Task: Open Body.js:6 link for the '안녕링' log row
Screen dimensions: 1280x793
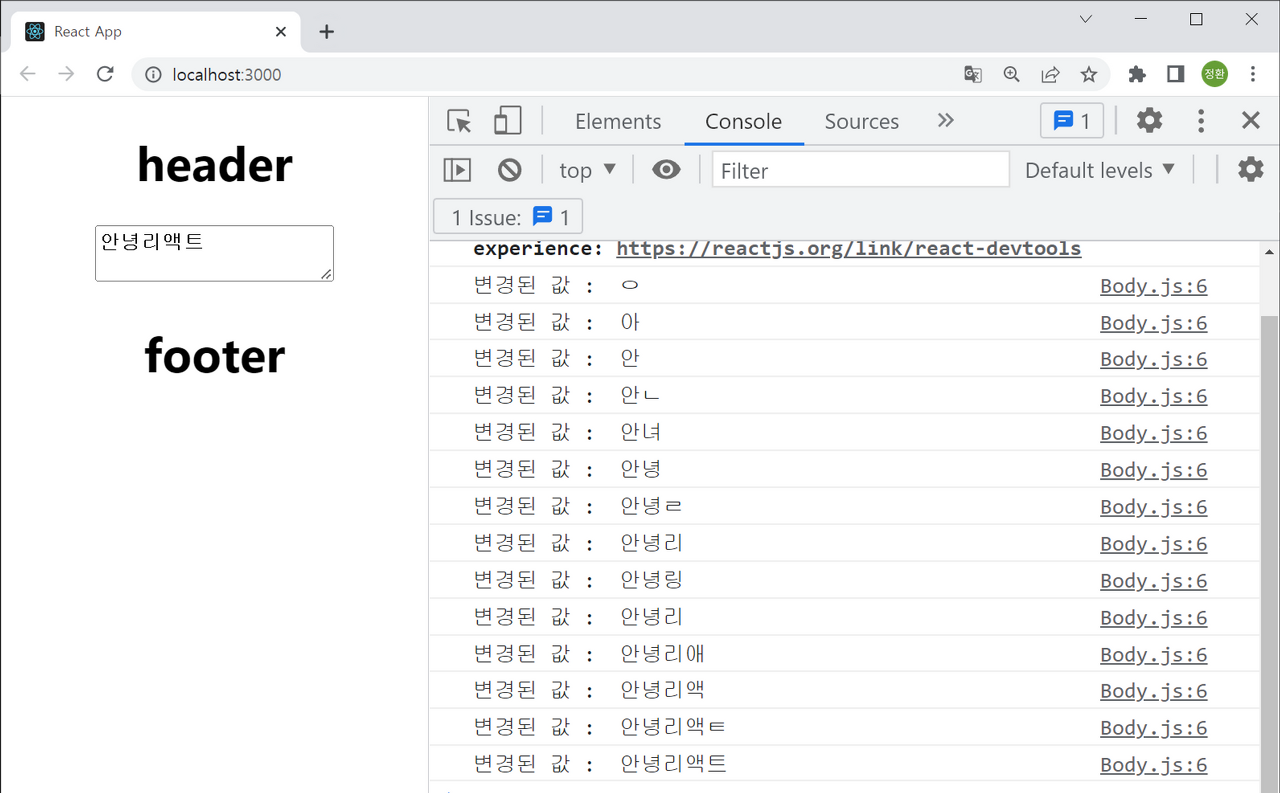Action: [x=1154, y=581]
